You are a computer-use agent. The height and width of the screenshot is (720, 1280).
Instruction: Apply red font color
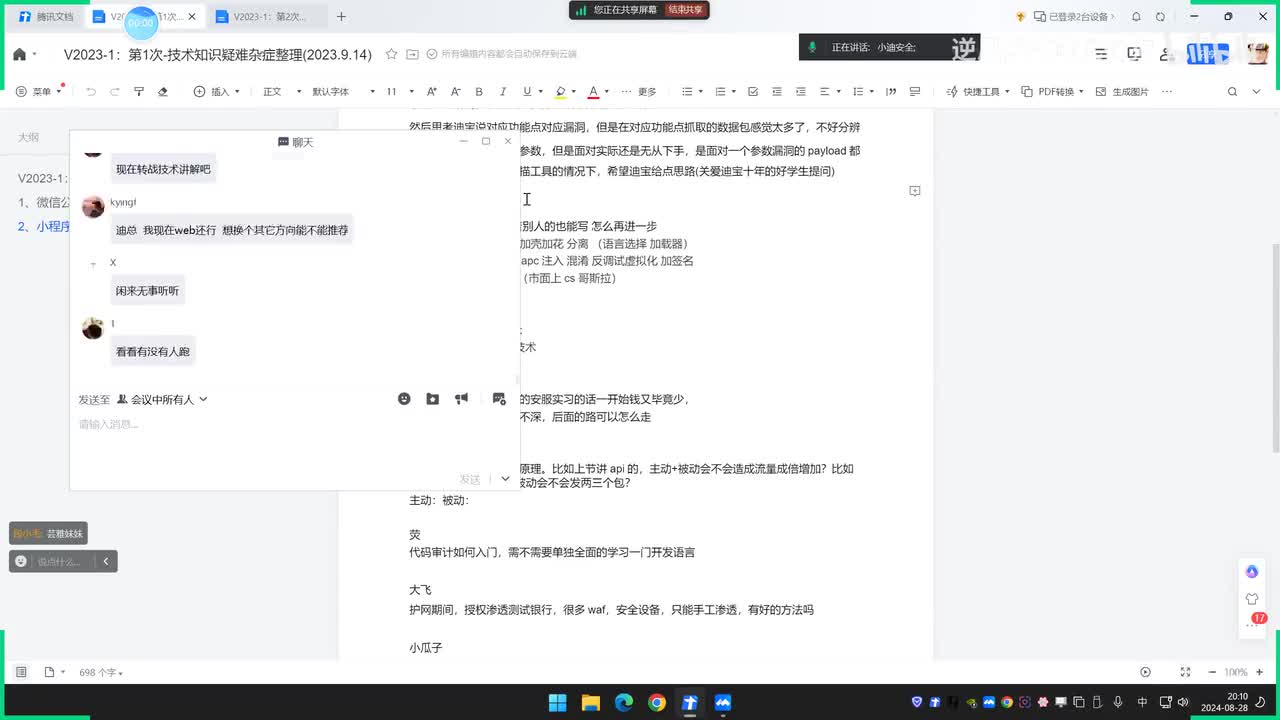pyautogui.click(x=593, y=91)
